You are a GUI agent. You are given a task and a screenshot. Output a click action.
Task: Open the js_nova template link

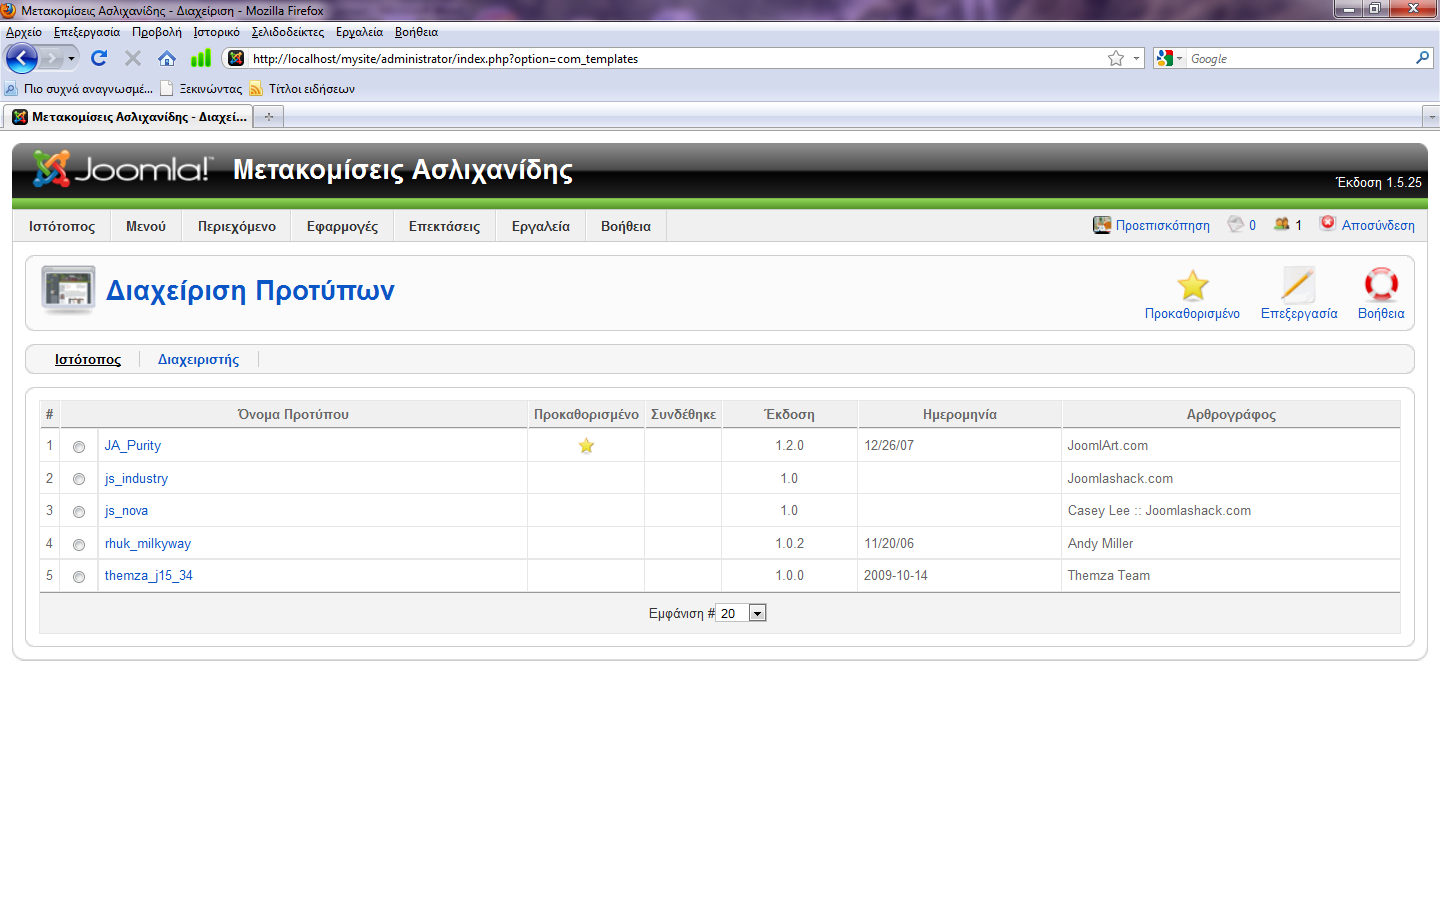pyautogui.click(x=126, y=511)
